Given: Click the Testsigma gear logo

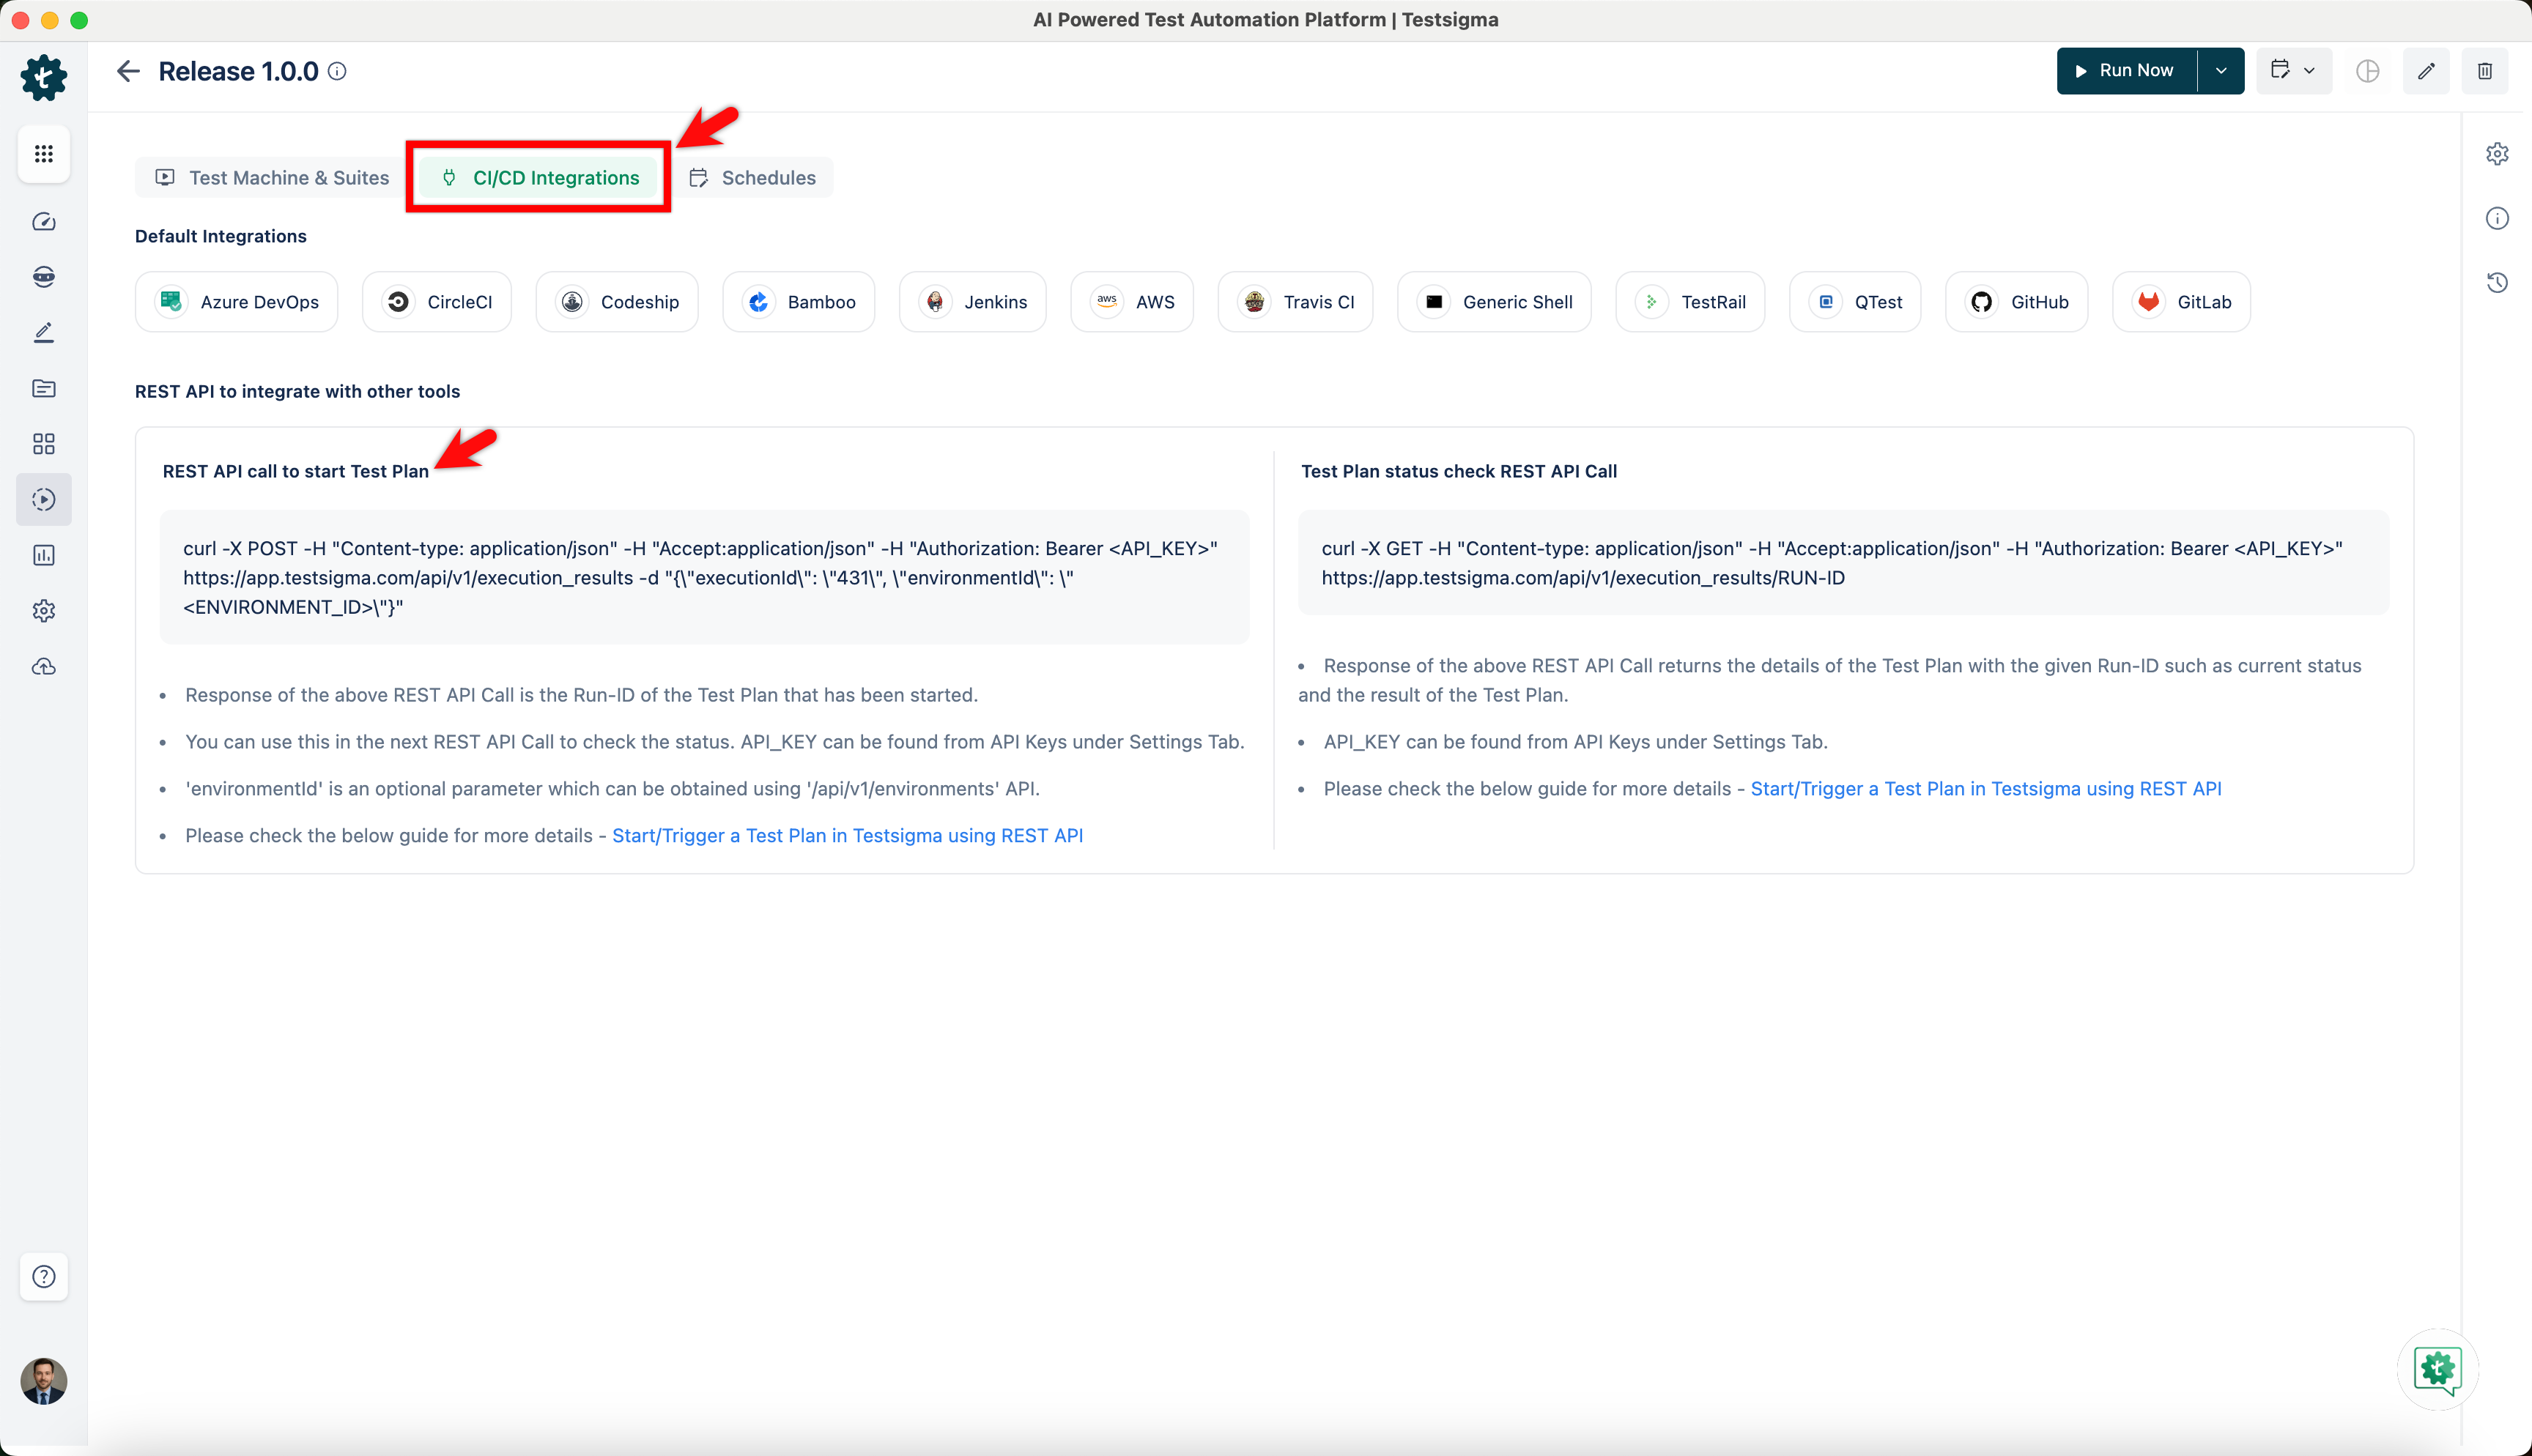Looking at the screenshot, I should [43, 77].
